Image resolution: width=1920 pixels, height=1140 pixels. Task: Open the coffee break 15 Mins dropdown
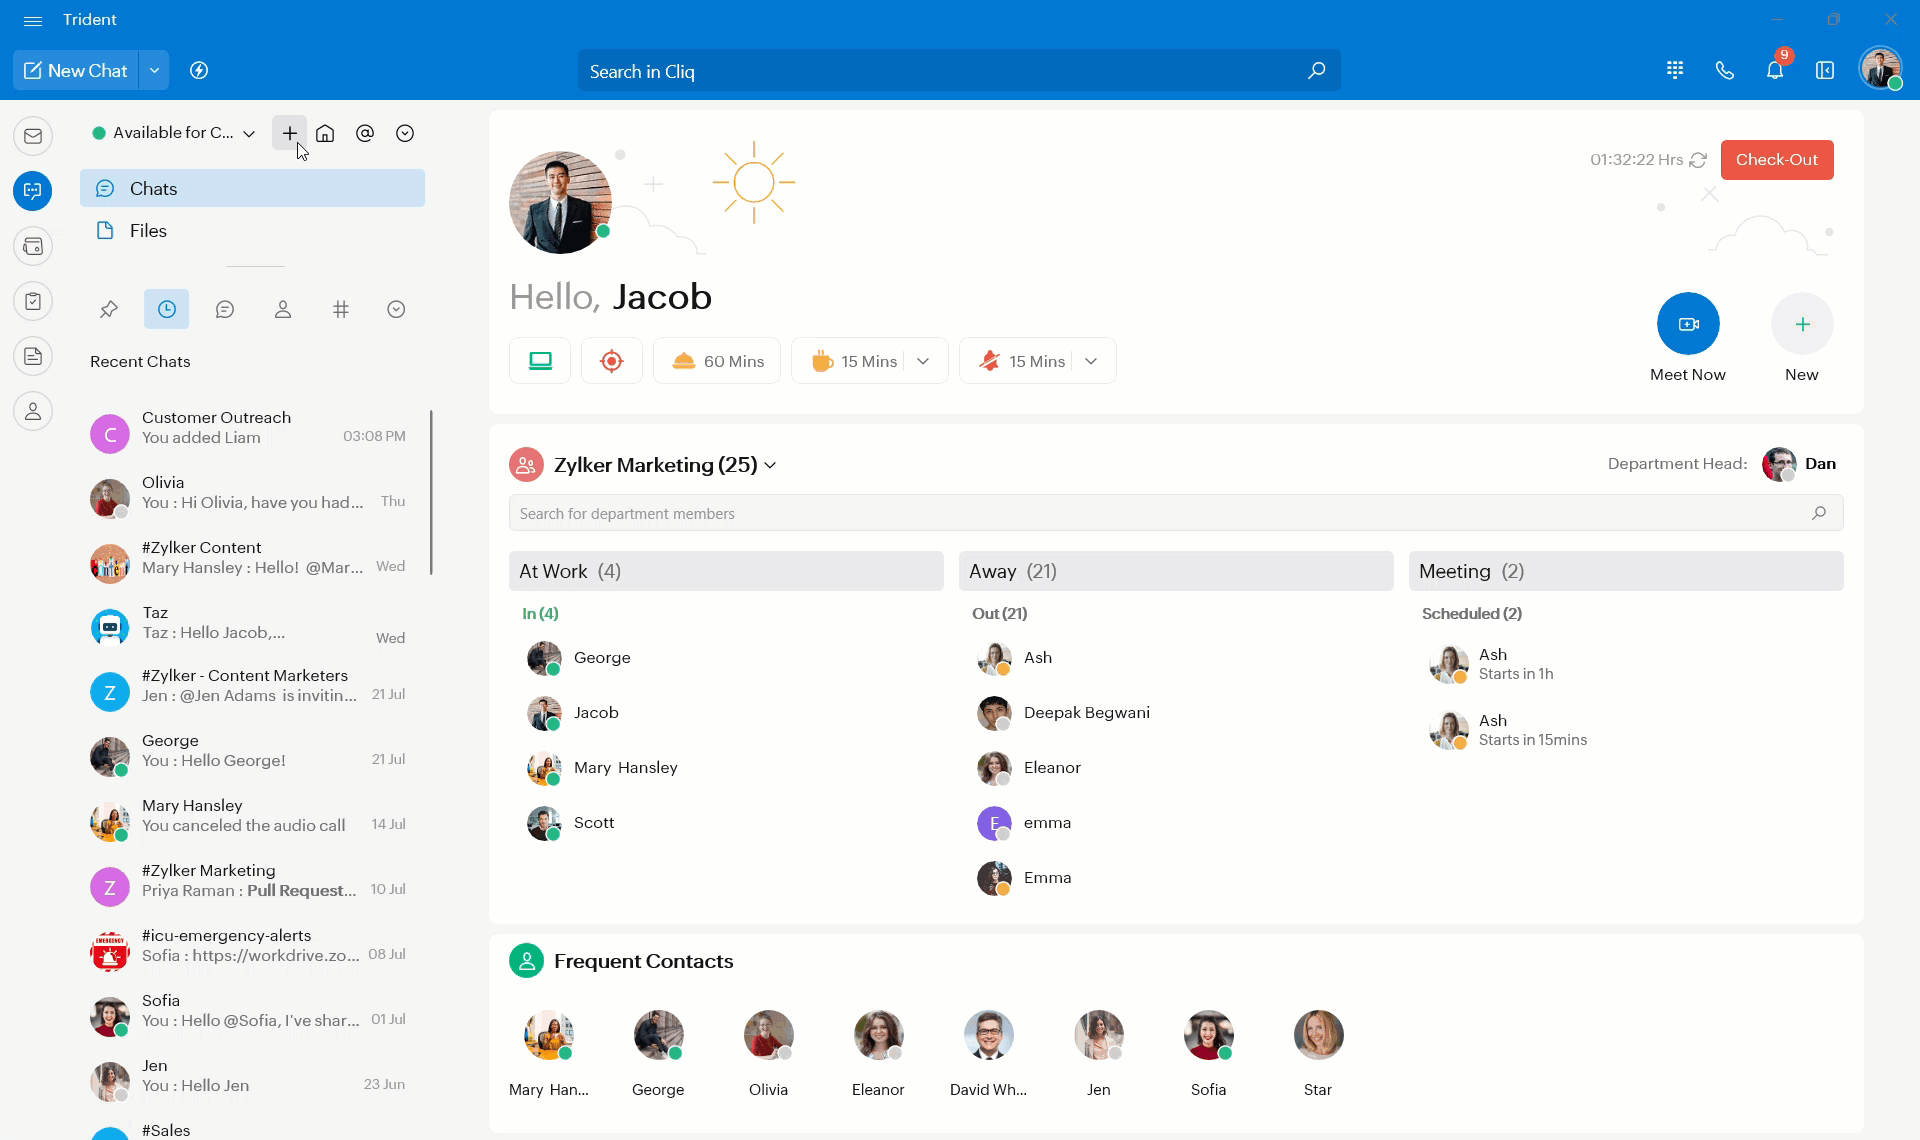[923, 361]
